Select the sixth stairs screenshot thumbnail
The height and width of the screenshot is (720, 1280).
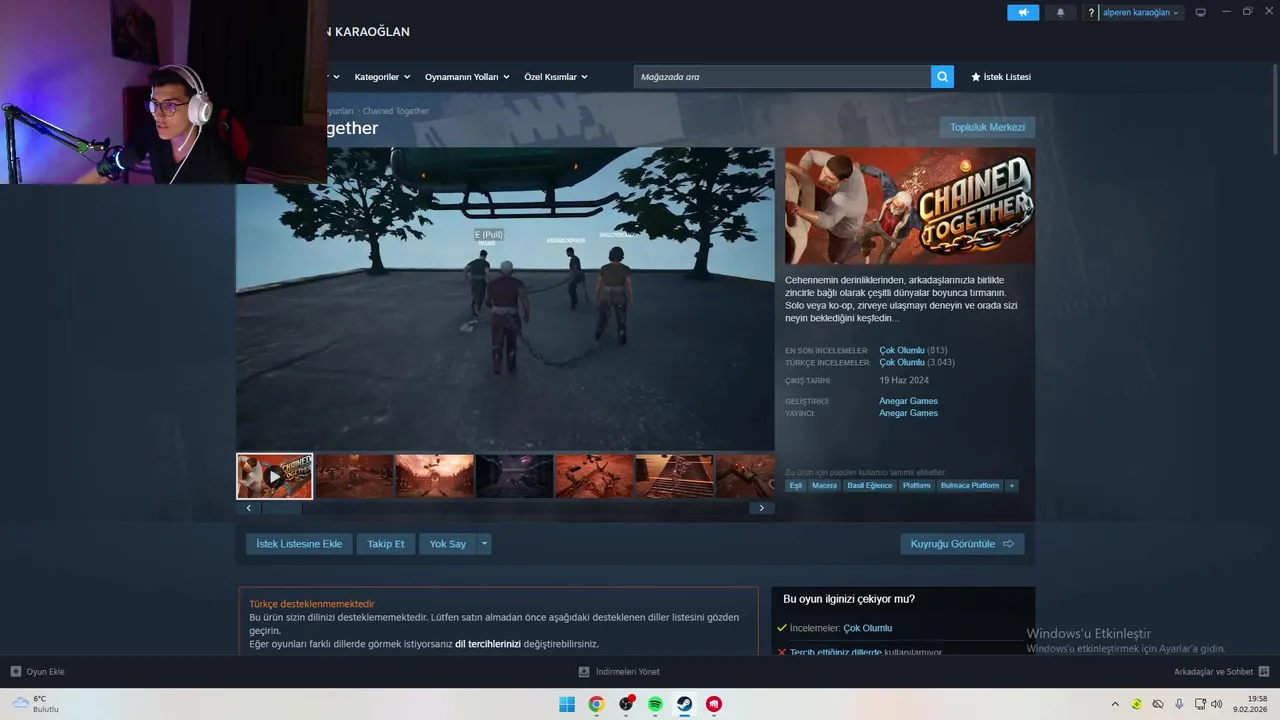pos(674,477)
